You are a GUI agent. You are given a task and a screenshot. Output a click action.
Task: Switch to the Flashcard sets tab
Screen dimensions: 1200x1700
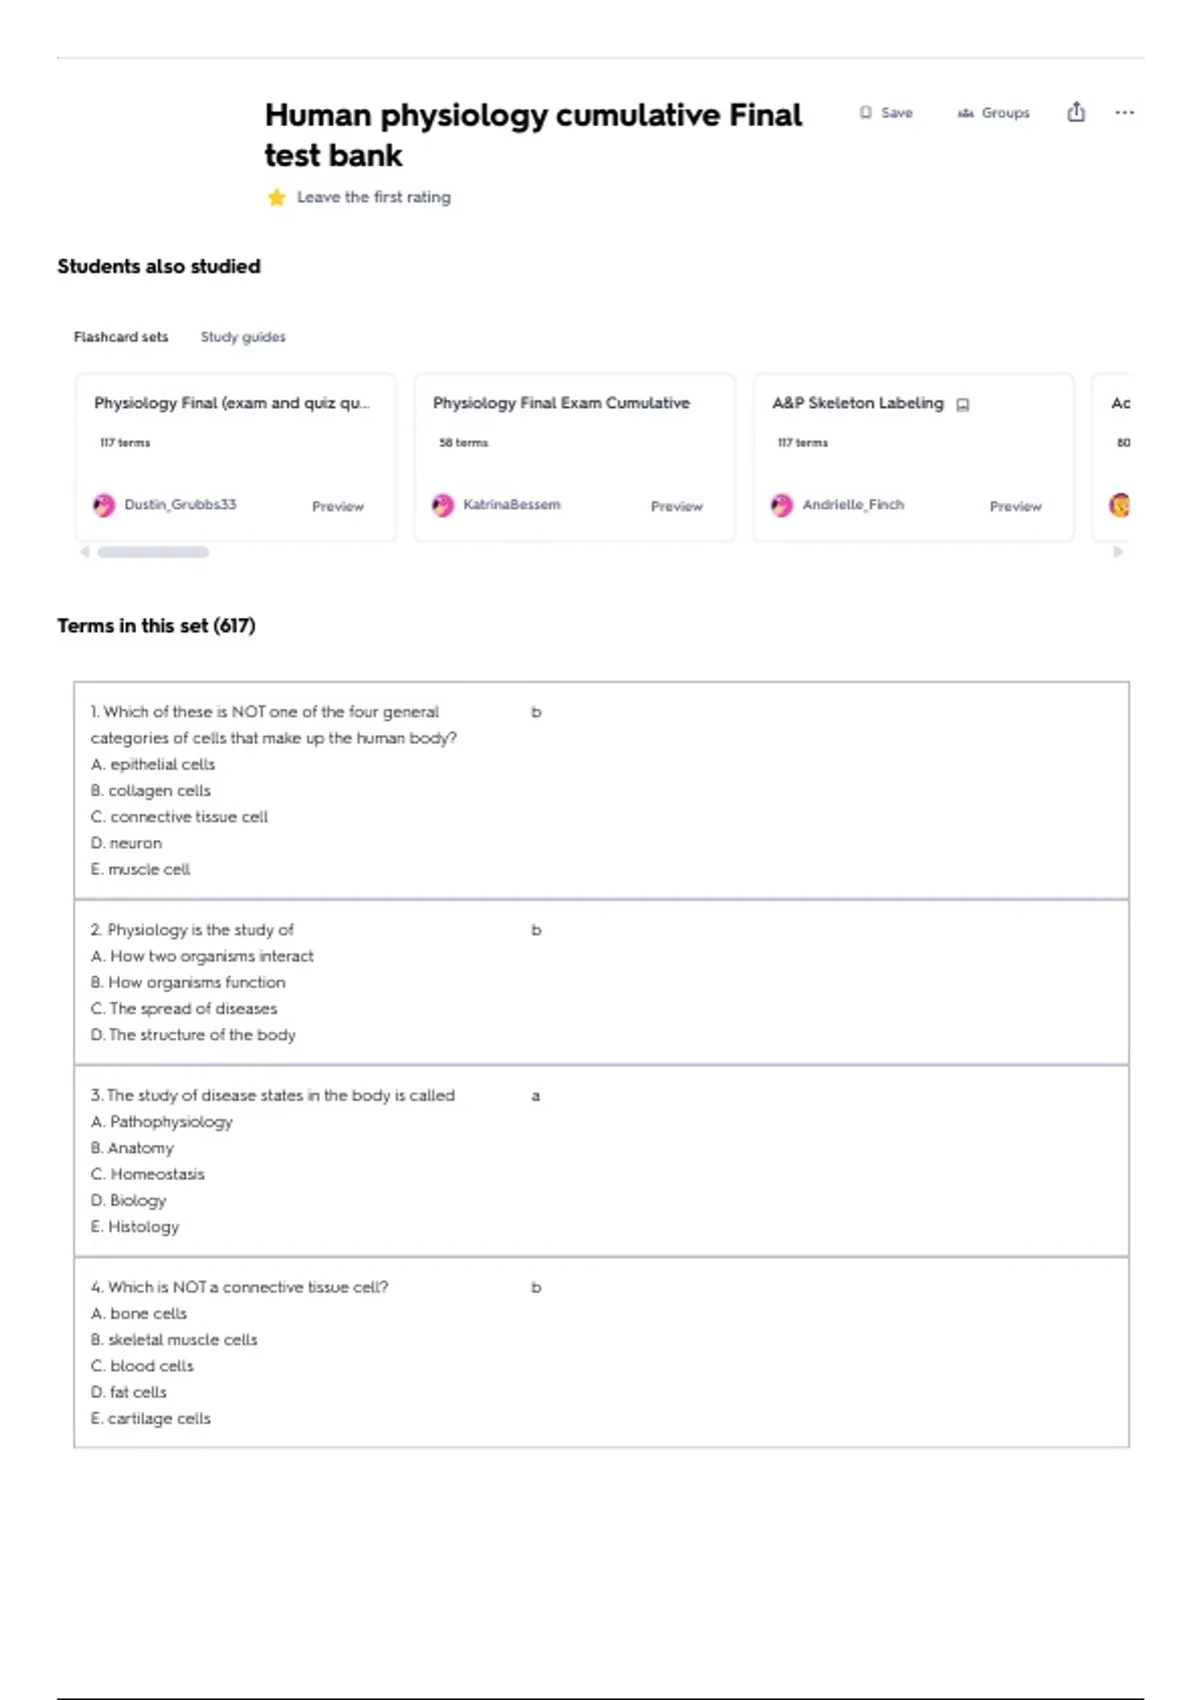(121, 337)
